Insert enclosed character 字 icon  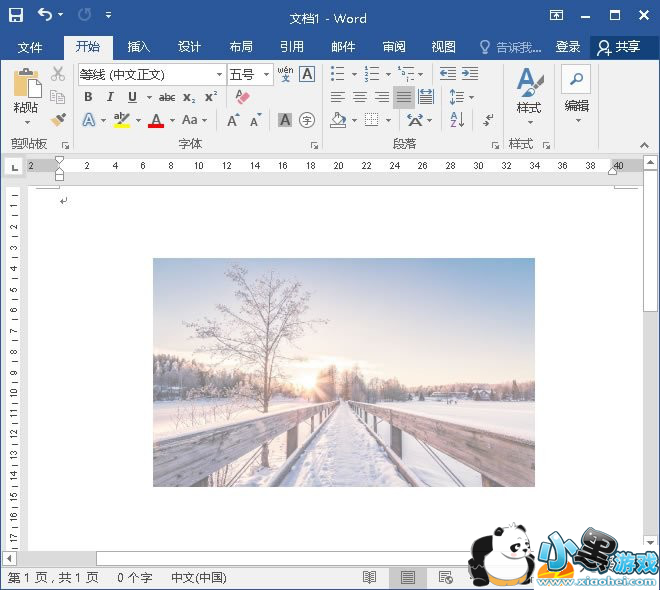[307, 120]
